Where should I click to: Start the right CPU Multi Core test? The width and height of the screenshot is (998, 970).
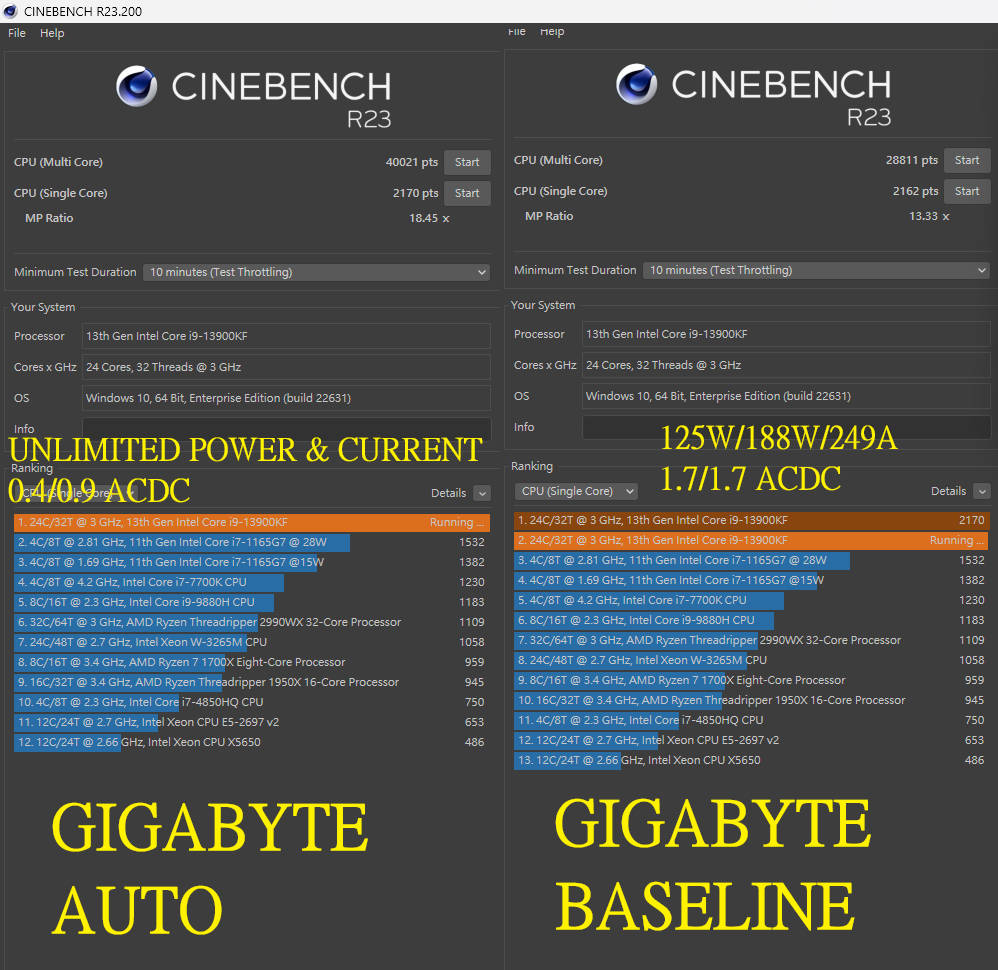(x=966, y=160)
